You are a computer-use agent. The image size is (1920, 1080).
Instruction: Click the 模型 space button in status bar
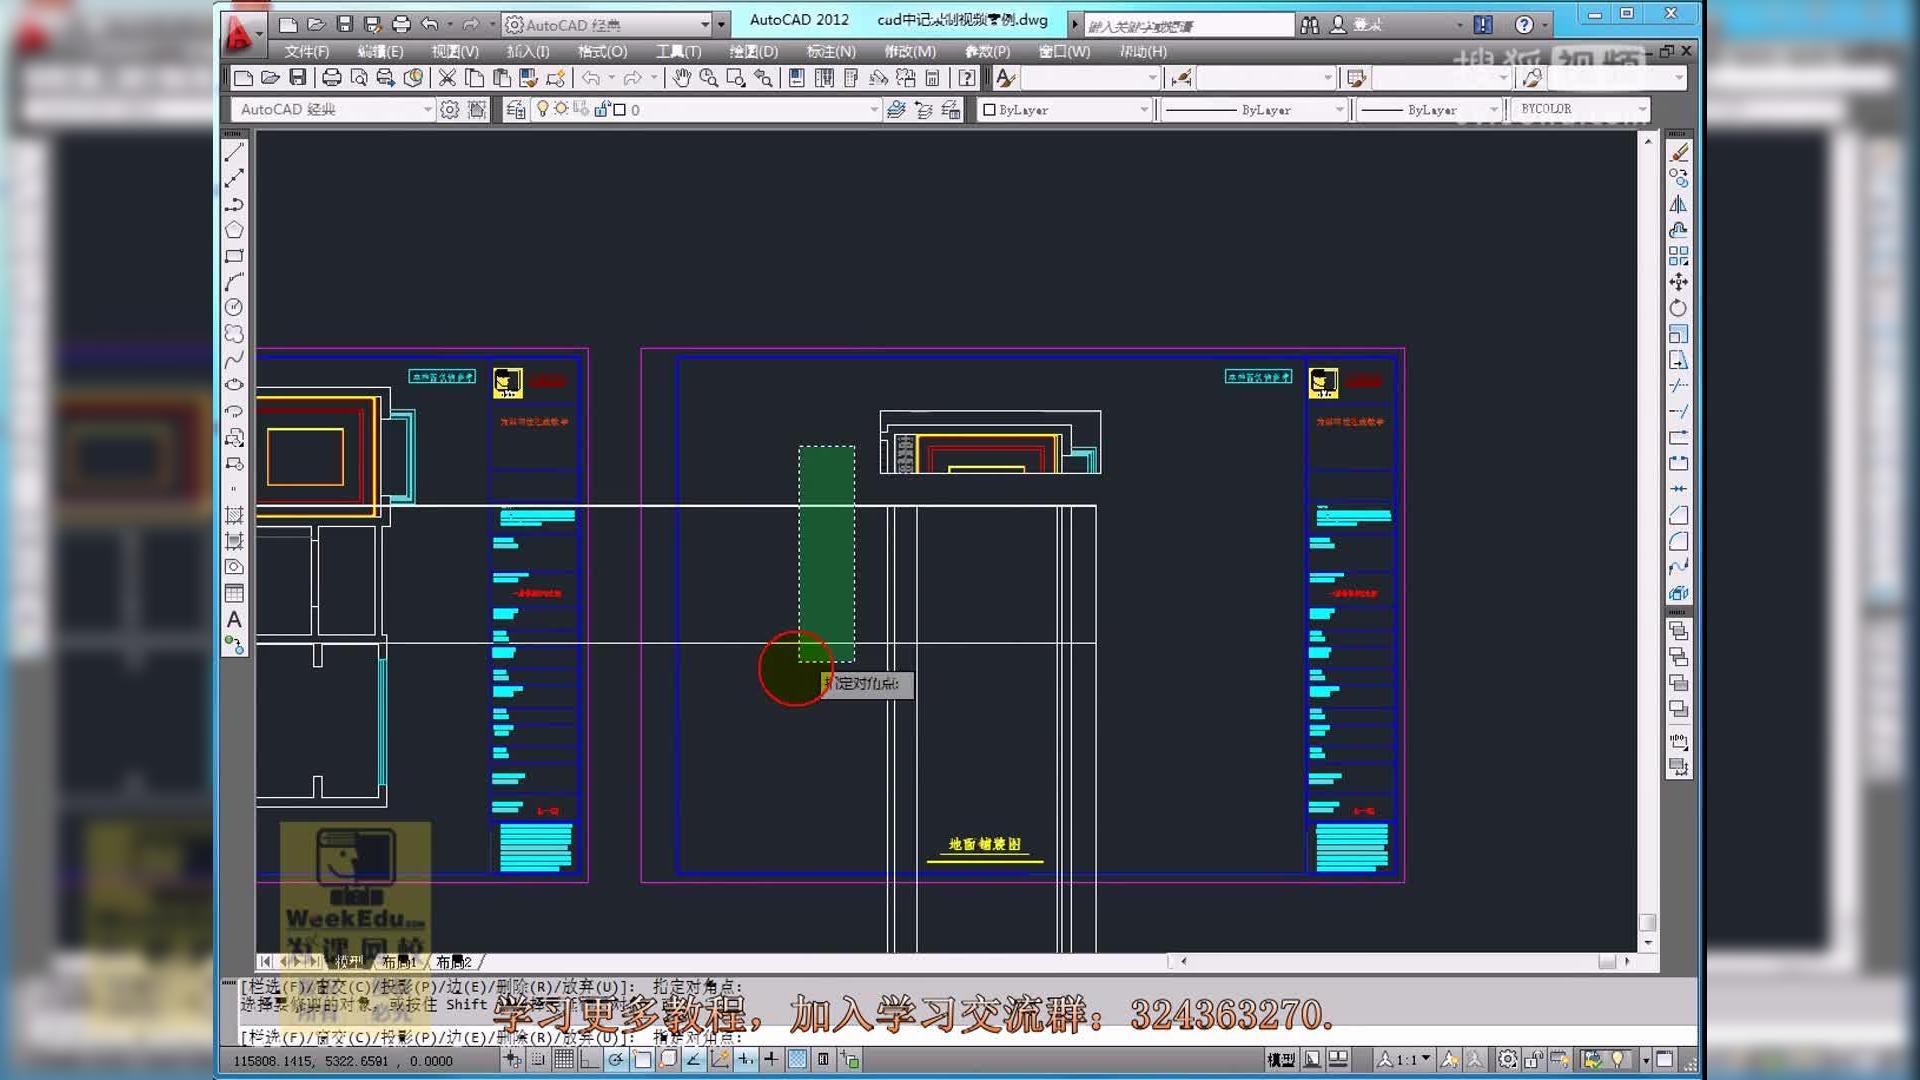coord(1281,1059)
